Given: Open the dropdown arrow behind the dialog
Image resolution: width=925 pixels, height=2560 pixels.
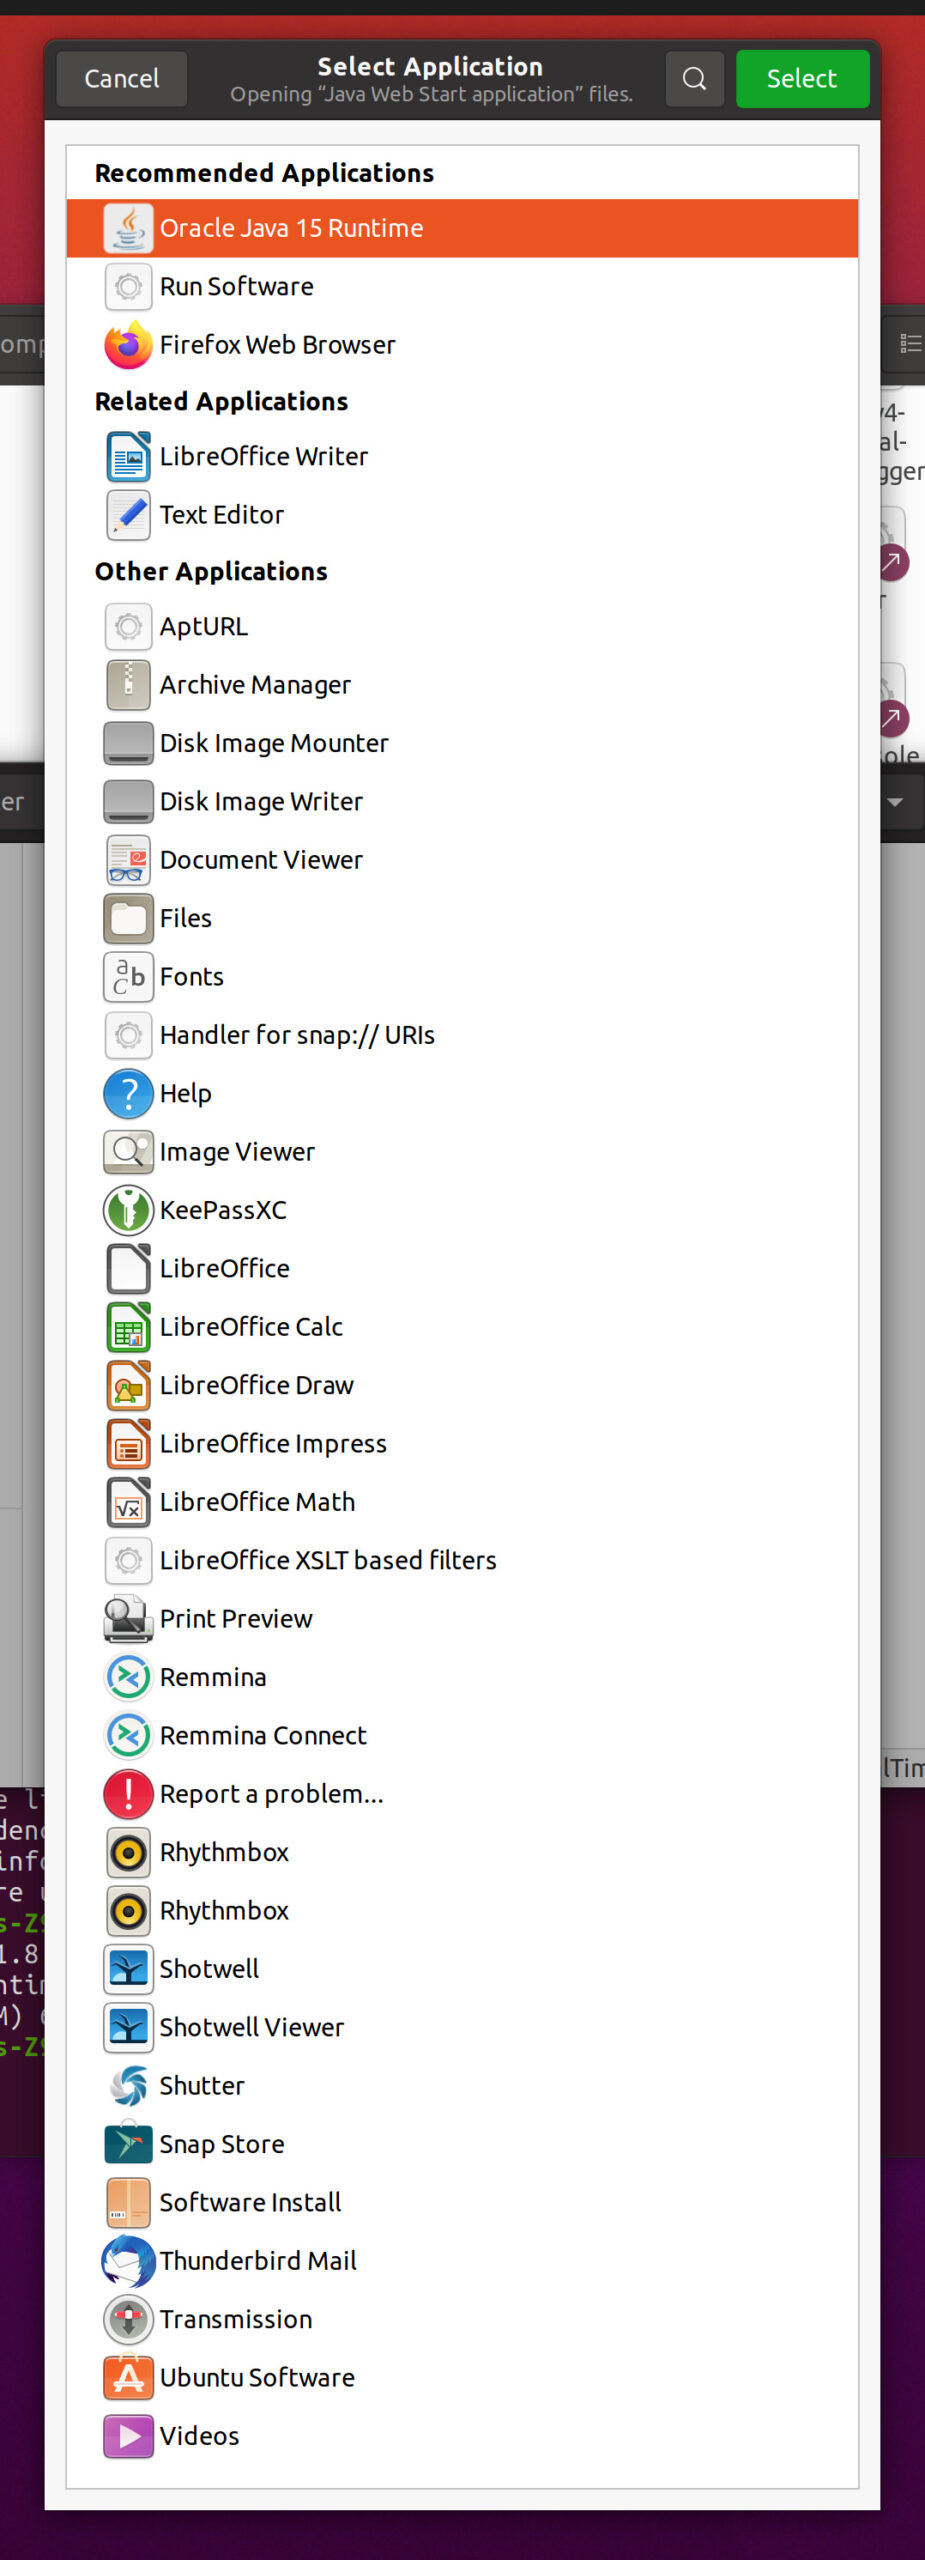Looking at the screenshot, I should 895,802.
